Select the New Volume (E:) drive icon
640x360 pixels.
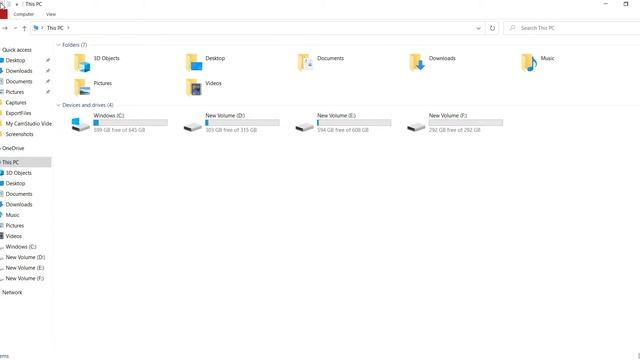click(304, 127)
